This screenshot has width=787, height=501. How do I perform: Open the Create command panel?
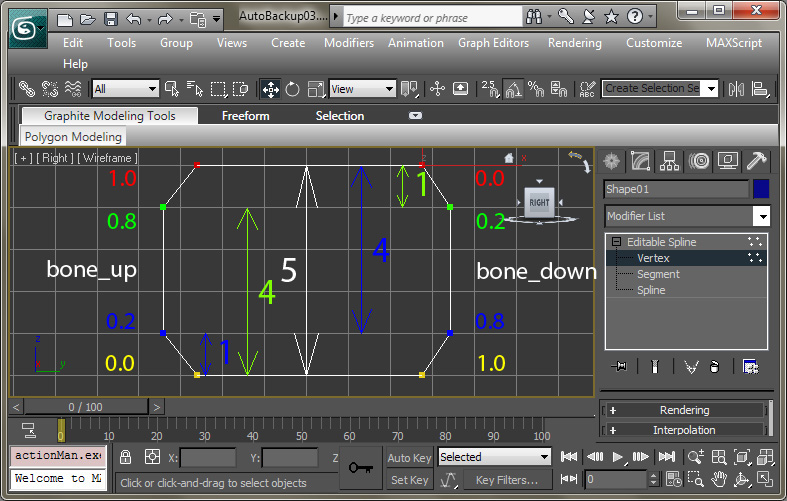[x=611, y=161]
